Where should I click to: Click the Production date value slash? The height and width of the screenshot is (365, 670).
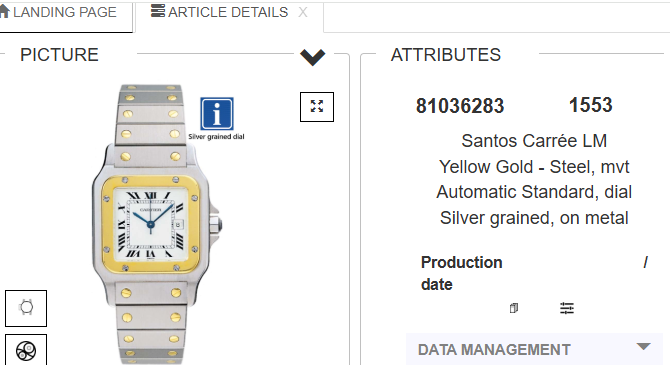pyautogui.click(x=646, y=262)
